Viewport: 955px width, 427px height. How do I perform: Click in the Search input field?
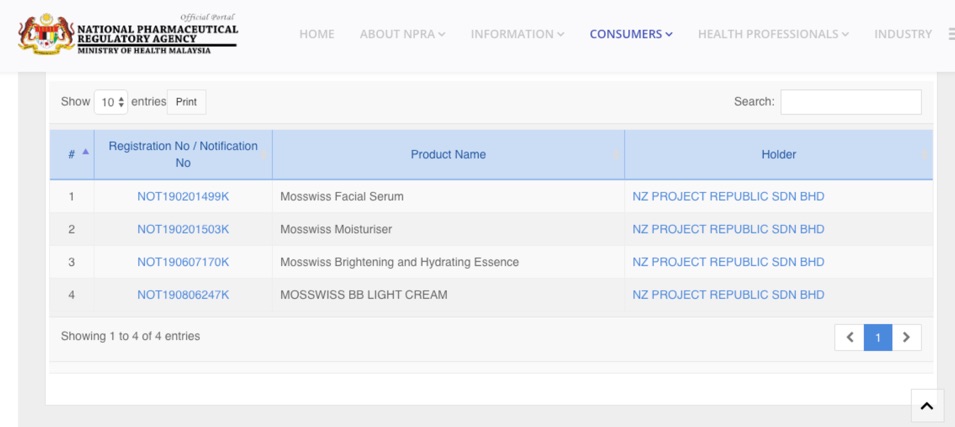click(850, 102)
